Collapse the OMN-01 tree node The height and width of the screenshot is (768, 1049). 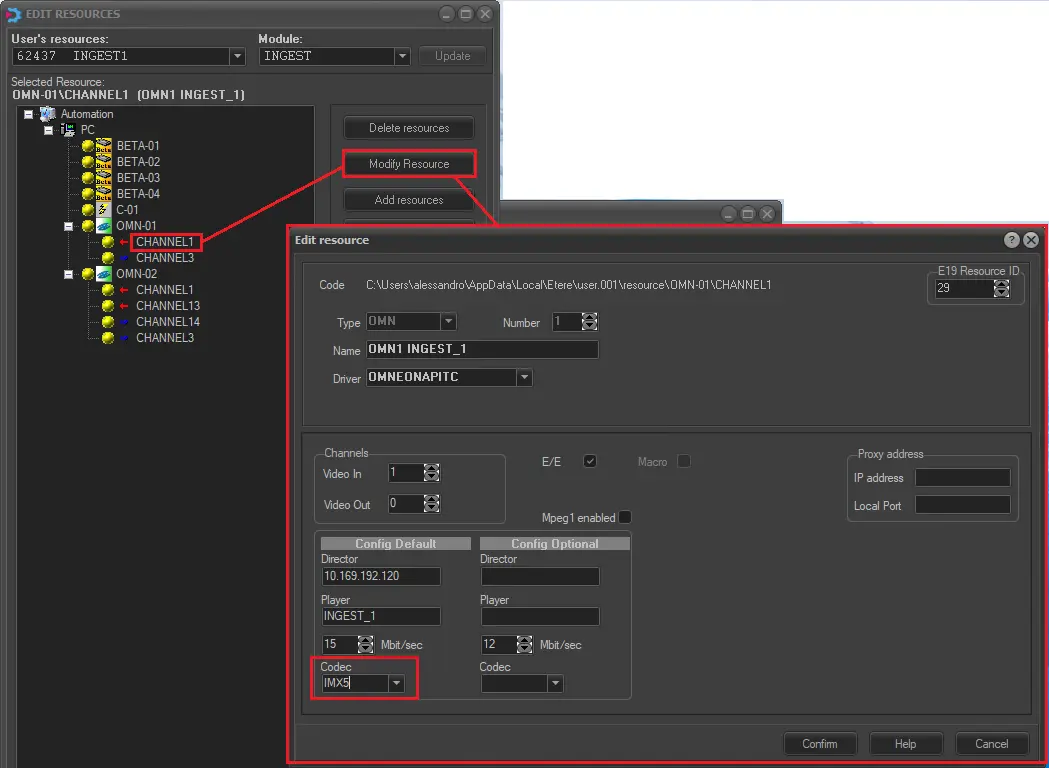point(69,226)
